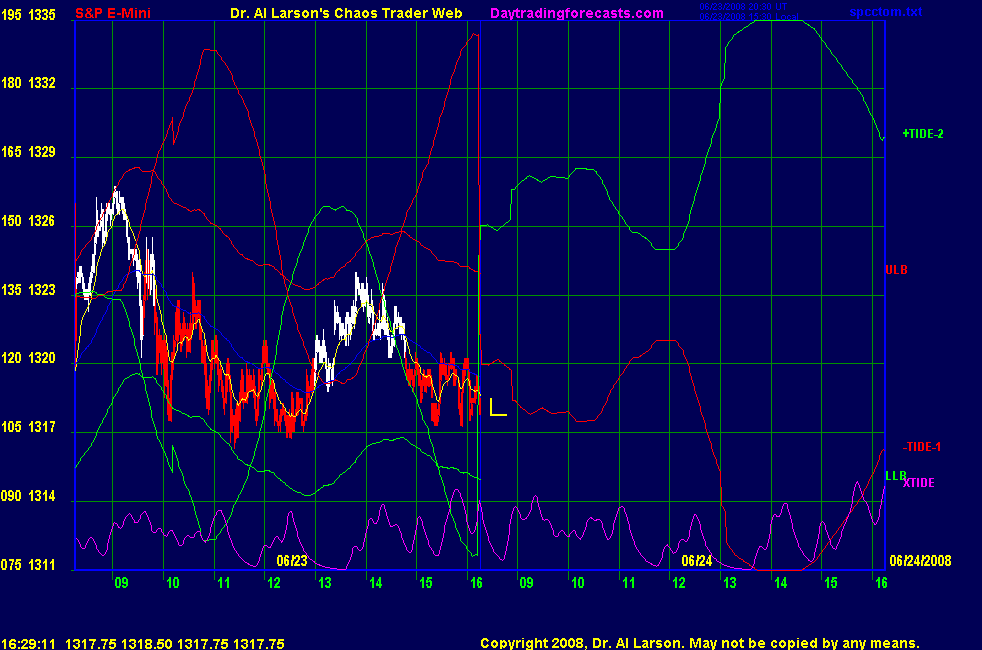Click the copyright notice text at bottom

point(699,644)
